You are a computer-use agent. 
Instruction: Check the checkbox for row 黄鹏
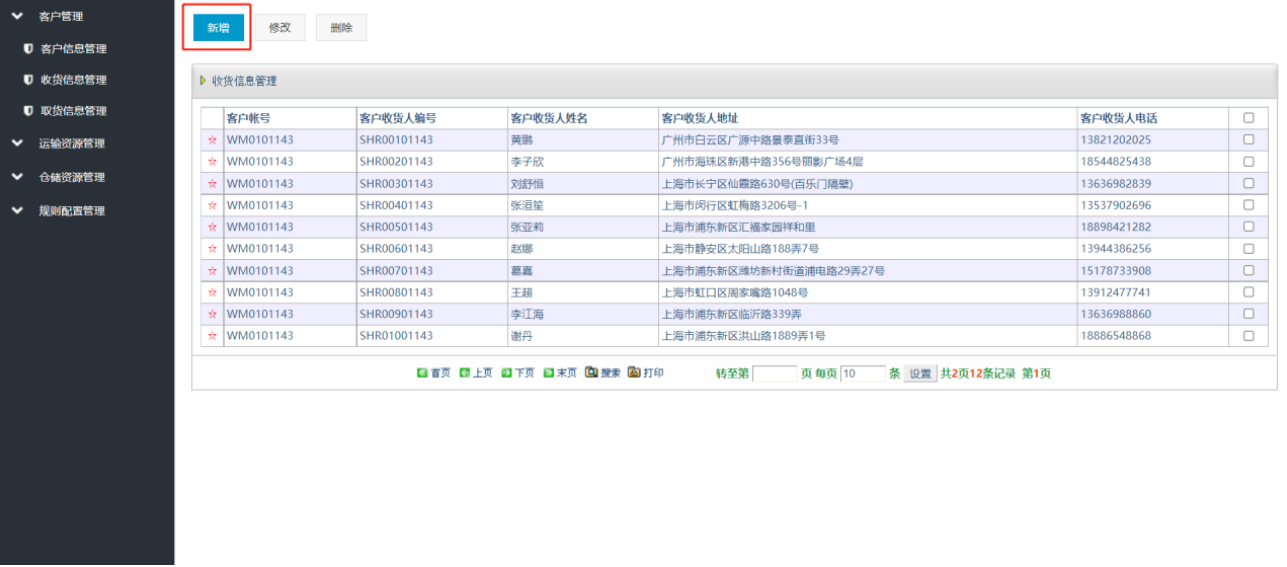[x=1248, y=140]
